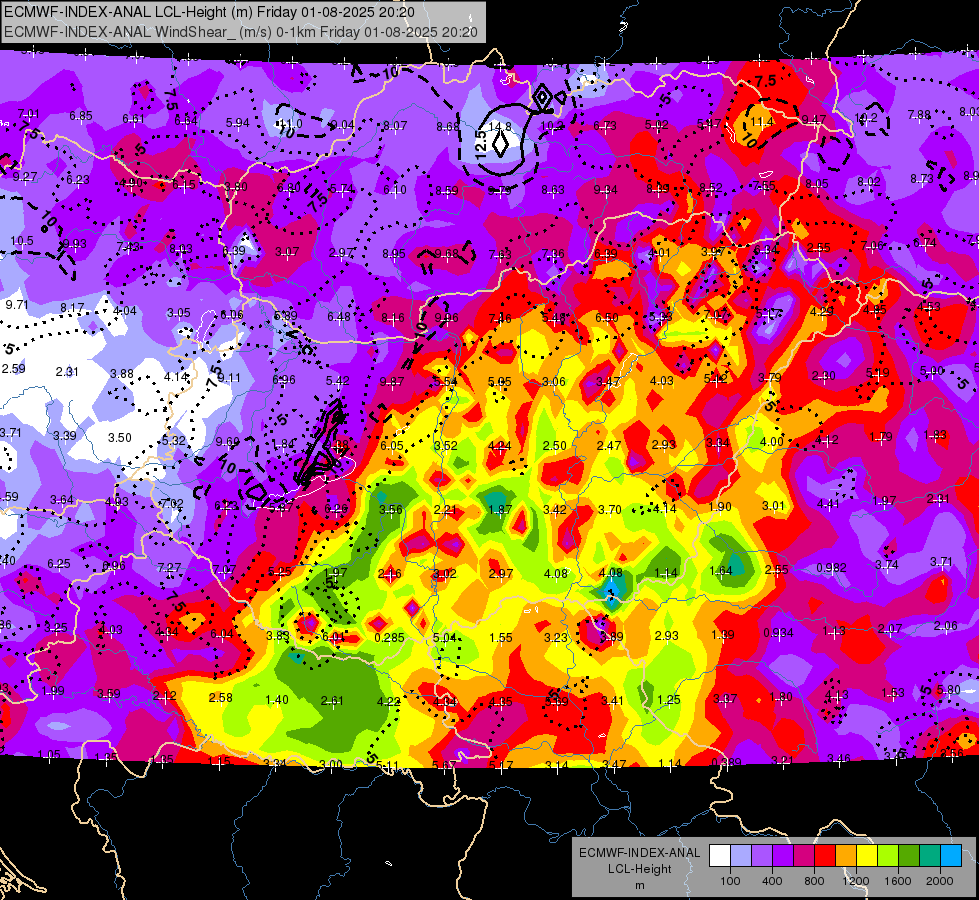Click the 8.17 map value
Image resolution: width=979 pixels, height=900 pixels.
(72, 308)
